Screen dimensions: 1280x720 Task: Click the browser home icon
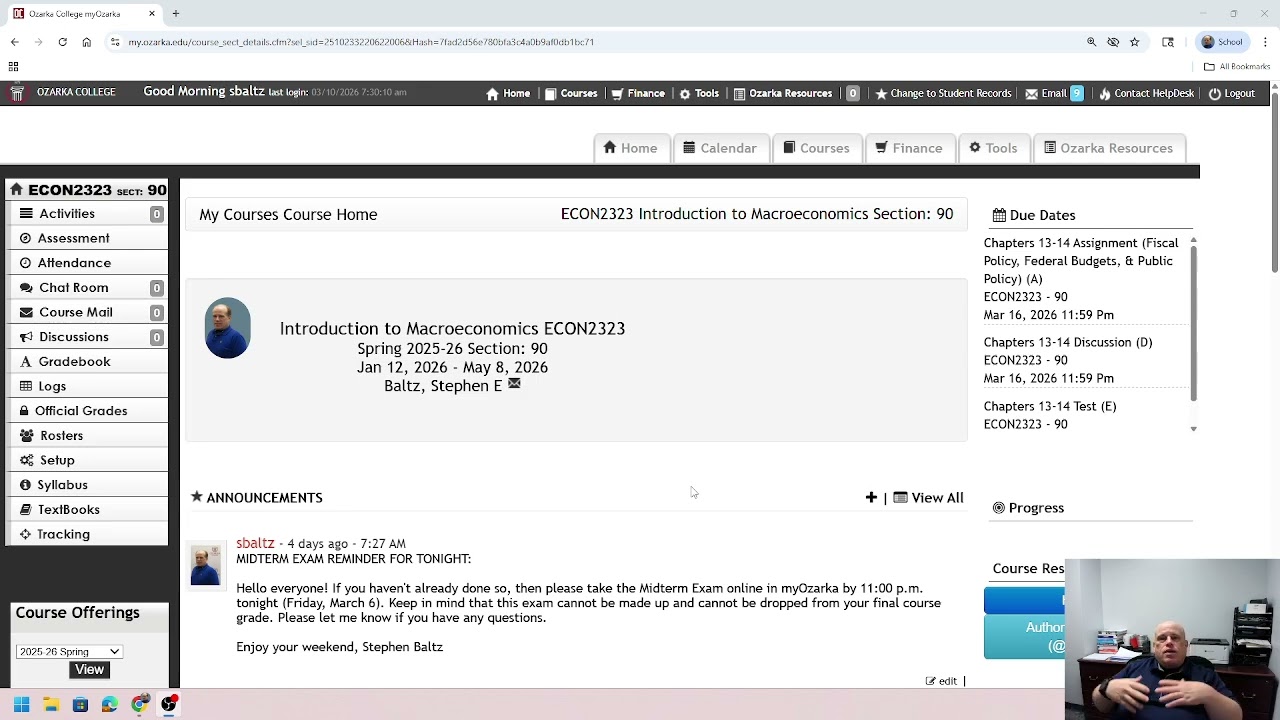click(86, 42)
